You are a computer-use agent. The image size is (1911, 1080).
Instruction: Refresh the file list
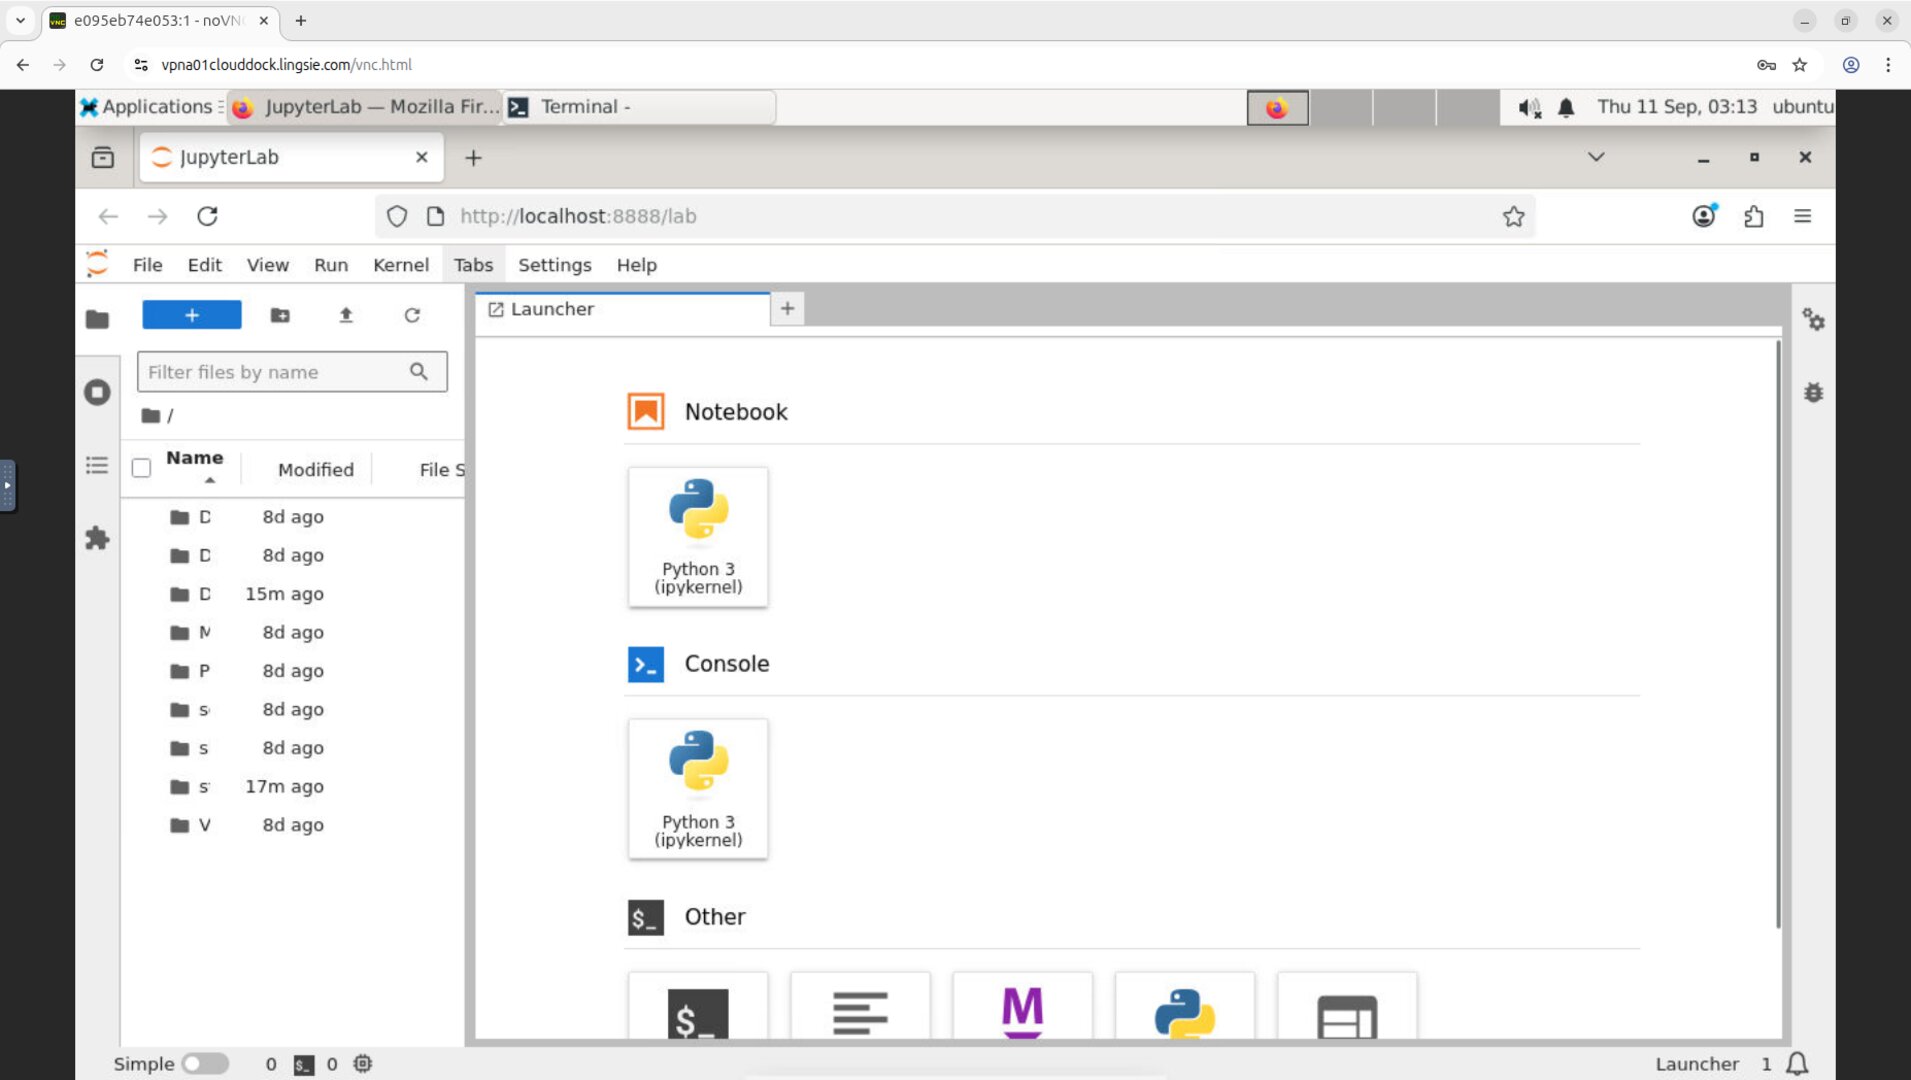413,315
